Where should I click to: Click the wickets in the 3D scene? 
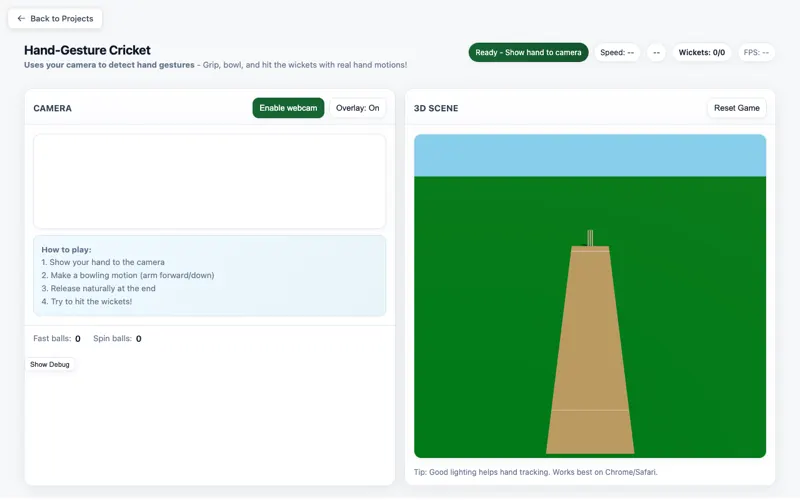point(590,238)
